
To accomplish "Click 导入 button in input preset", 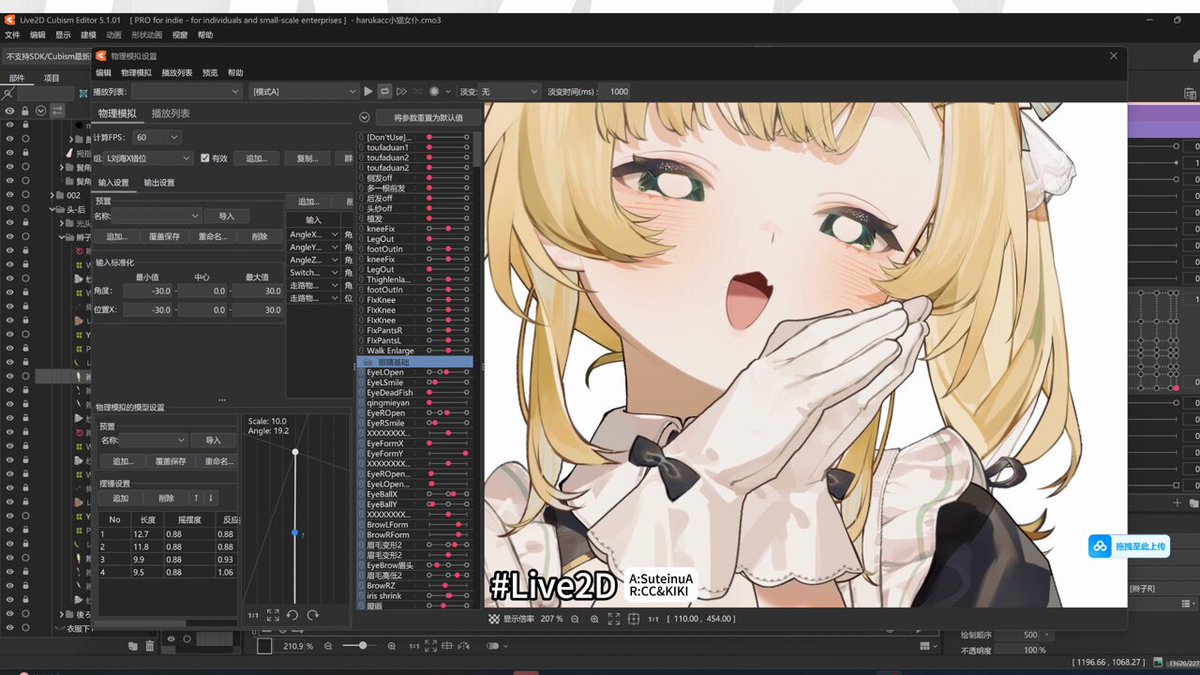I will coord(226,216).
